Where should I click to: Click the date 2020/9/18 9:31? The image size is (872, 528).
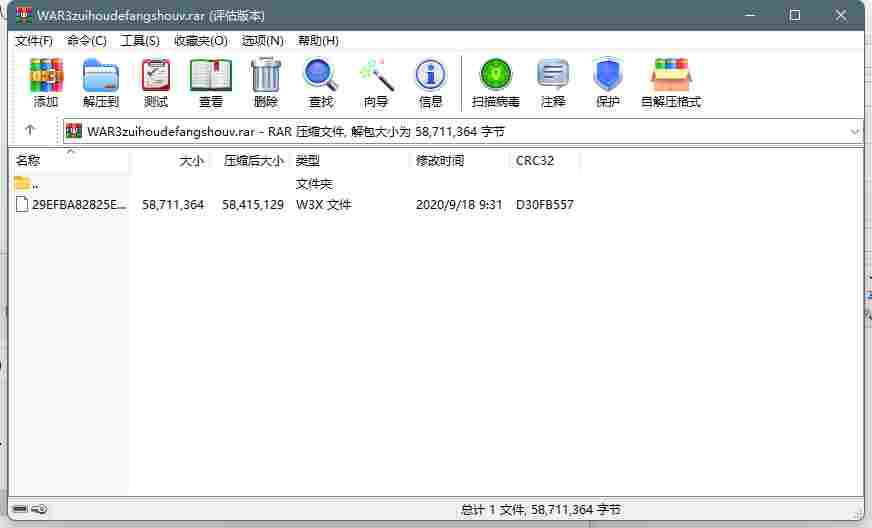point(459,205)
